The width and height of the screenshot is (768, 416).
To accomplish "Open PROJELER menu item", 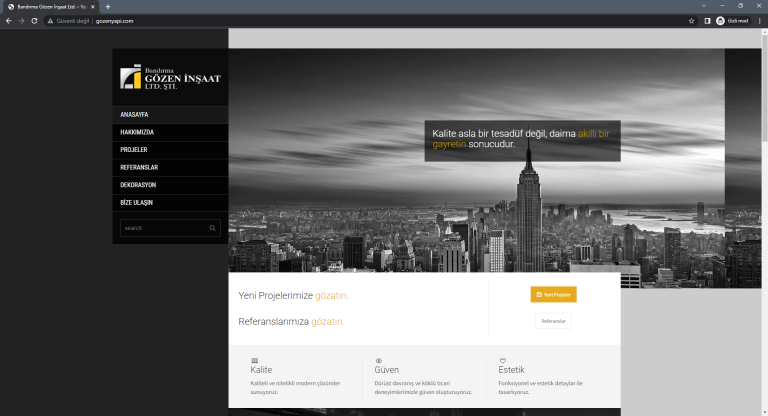I will (x=170, y=150).
